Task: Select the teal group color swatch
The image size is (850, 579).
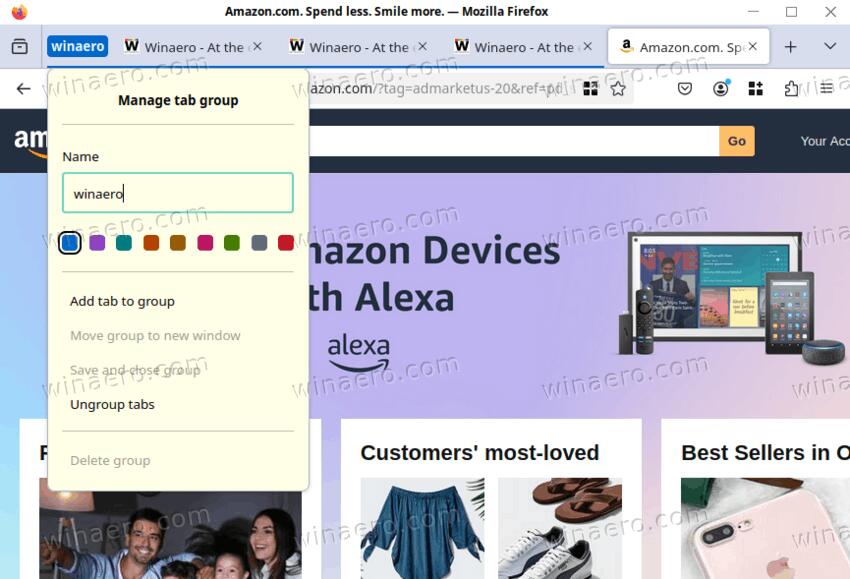Action: [124, 243]
